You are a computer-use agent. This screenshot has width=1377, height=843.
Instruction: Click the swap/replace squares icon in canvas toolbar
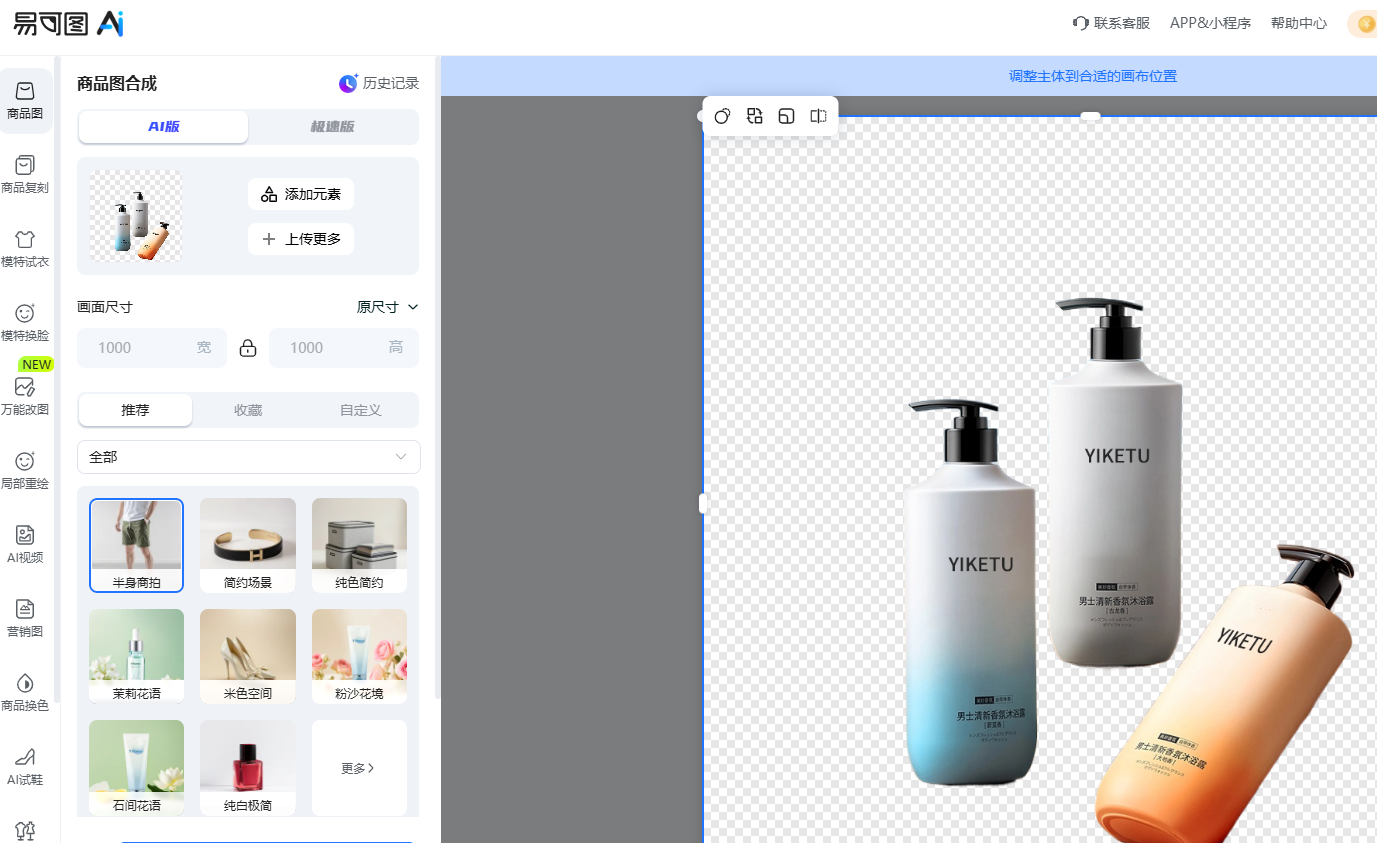pos(755,116)
